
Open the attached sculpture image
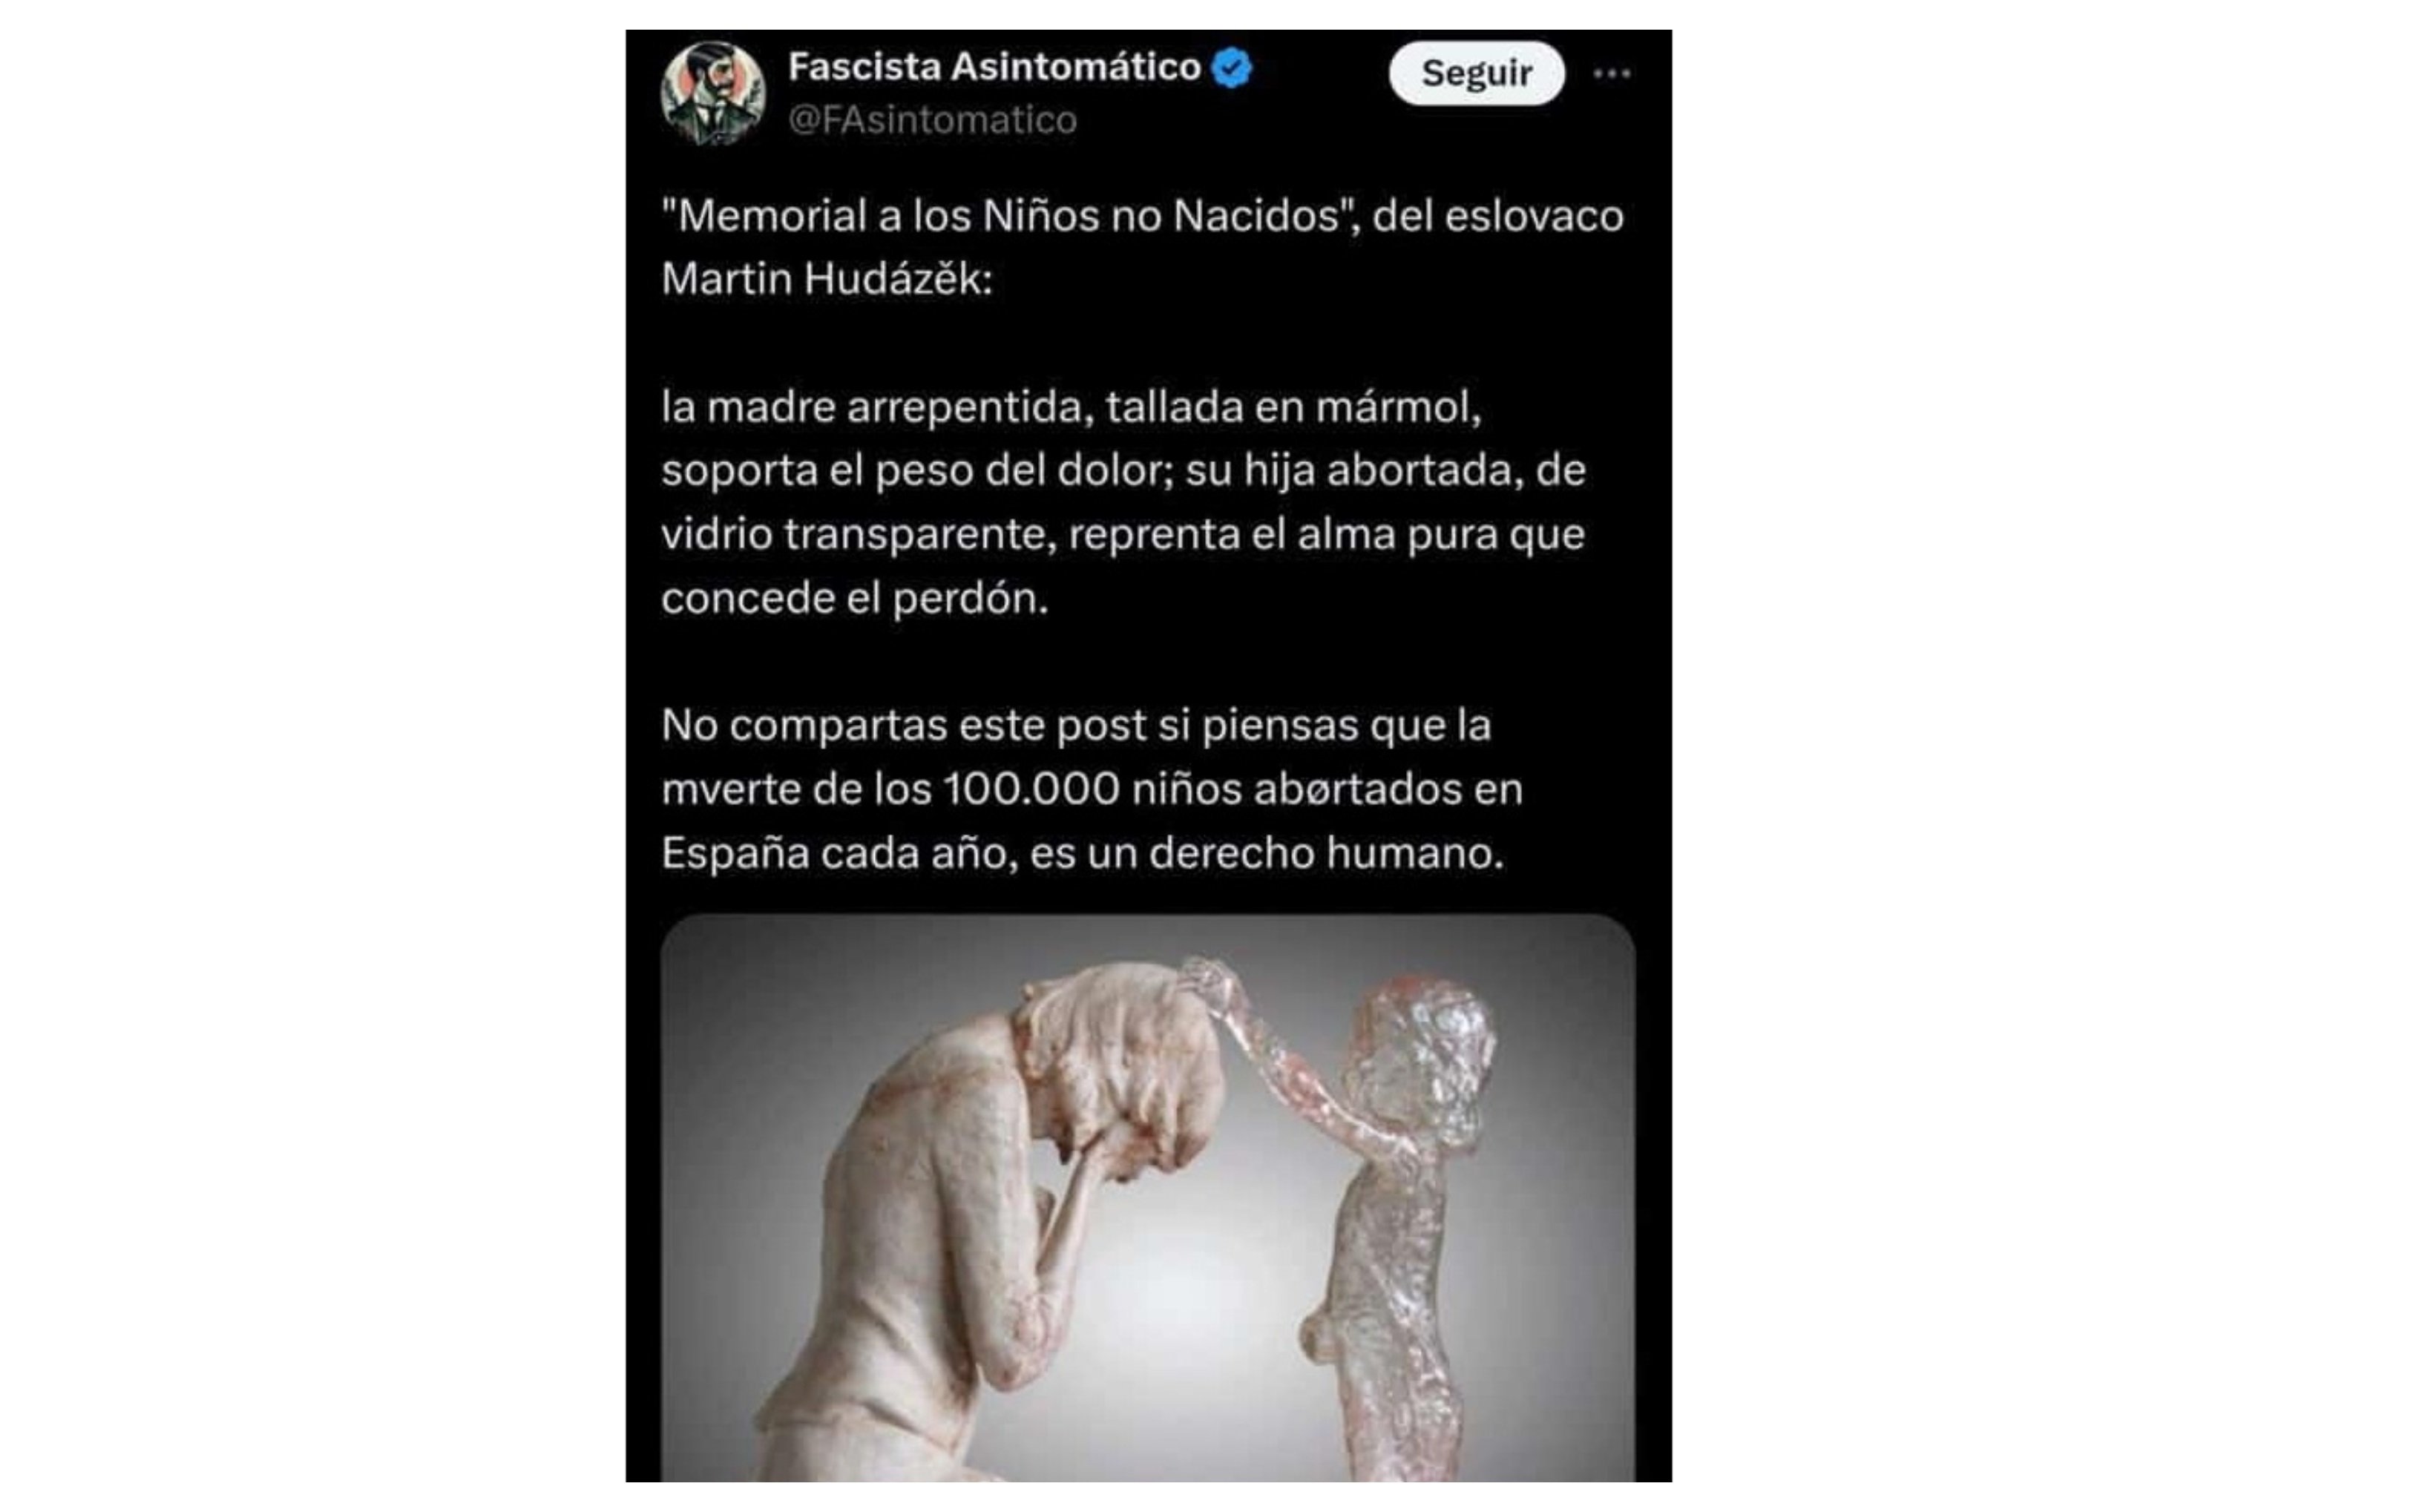1147,1197
